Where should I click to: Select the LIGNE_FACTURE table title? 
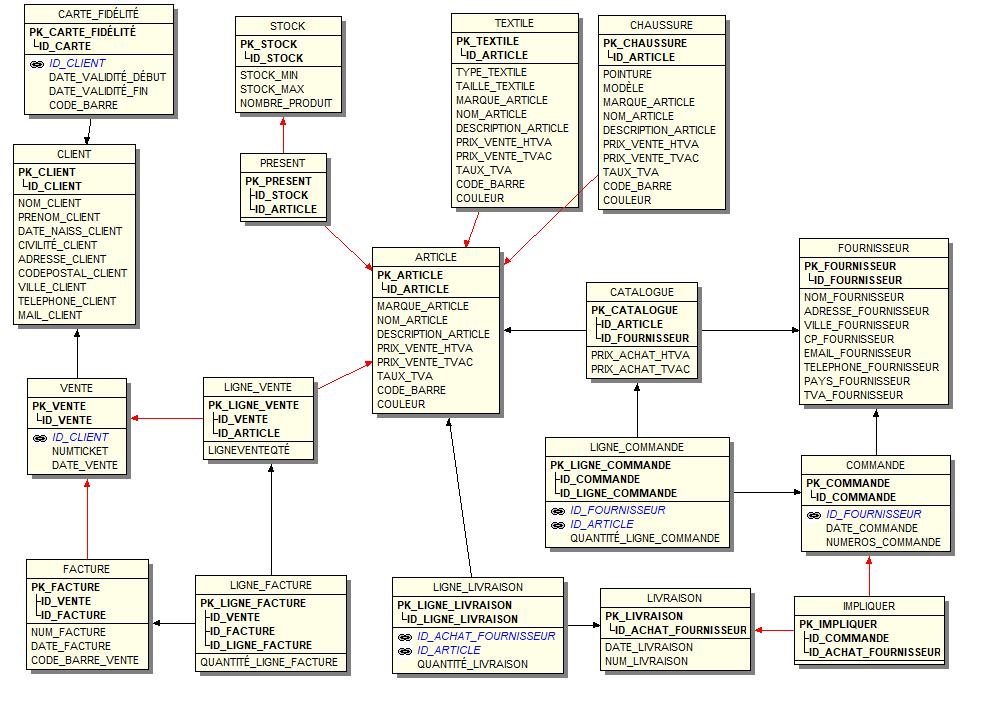pos(271,585)
